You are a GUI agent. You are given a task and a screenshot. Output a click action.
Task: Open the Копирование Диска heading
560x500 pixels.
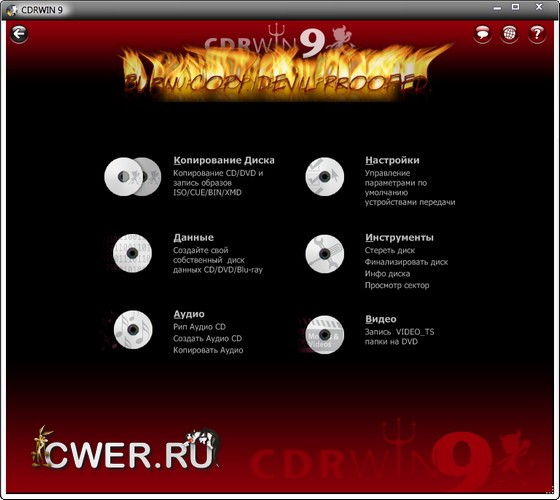(x=224, y=160)
